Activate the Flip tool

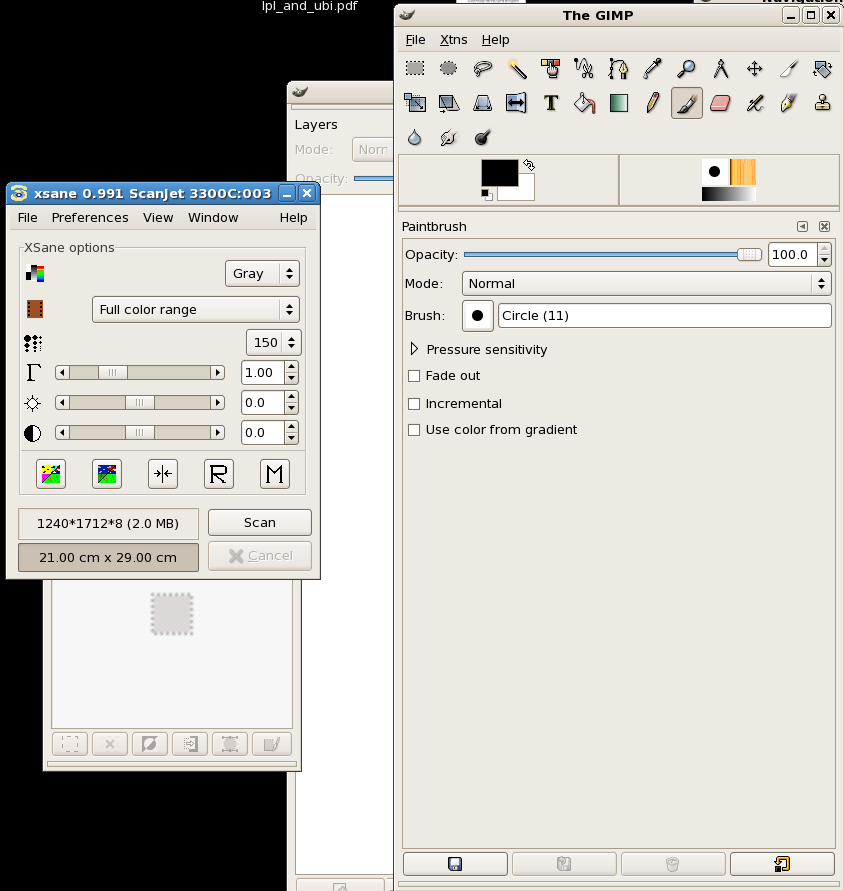(x=517, y=103)
